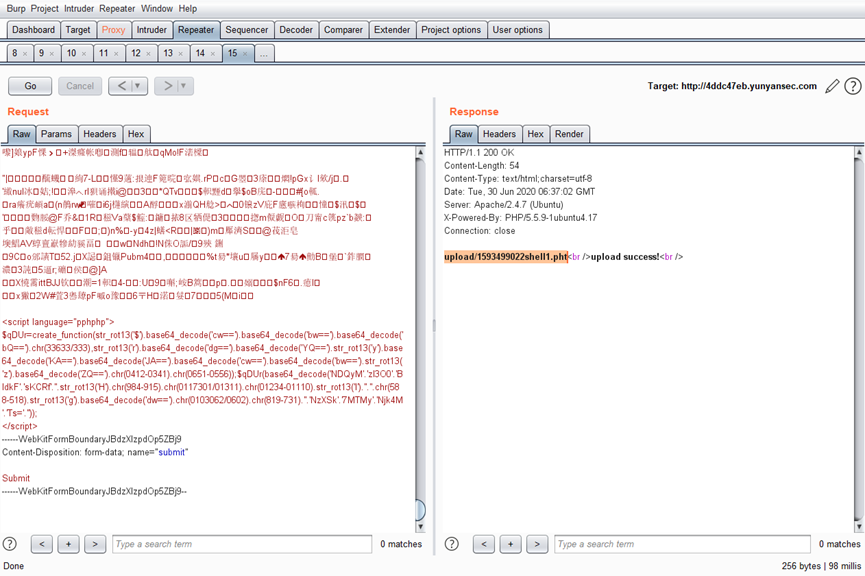The height and width of the screenshot is (576, 865).
Task: Switch to the Decoder tab
Action: pyautogui.click(x=296, y=30)
